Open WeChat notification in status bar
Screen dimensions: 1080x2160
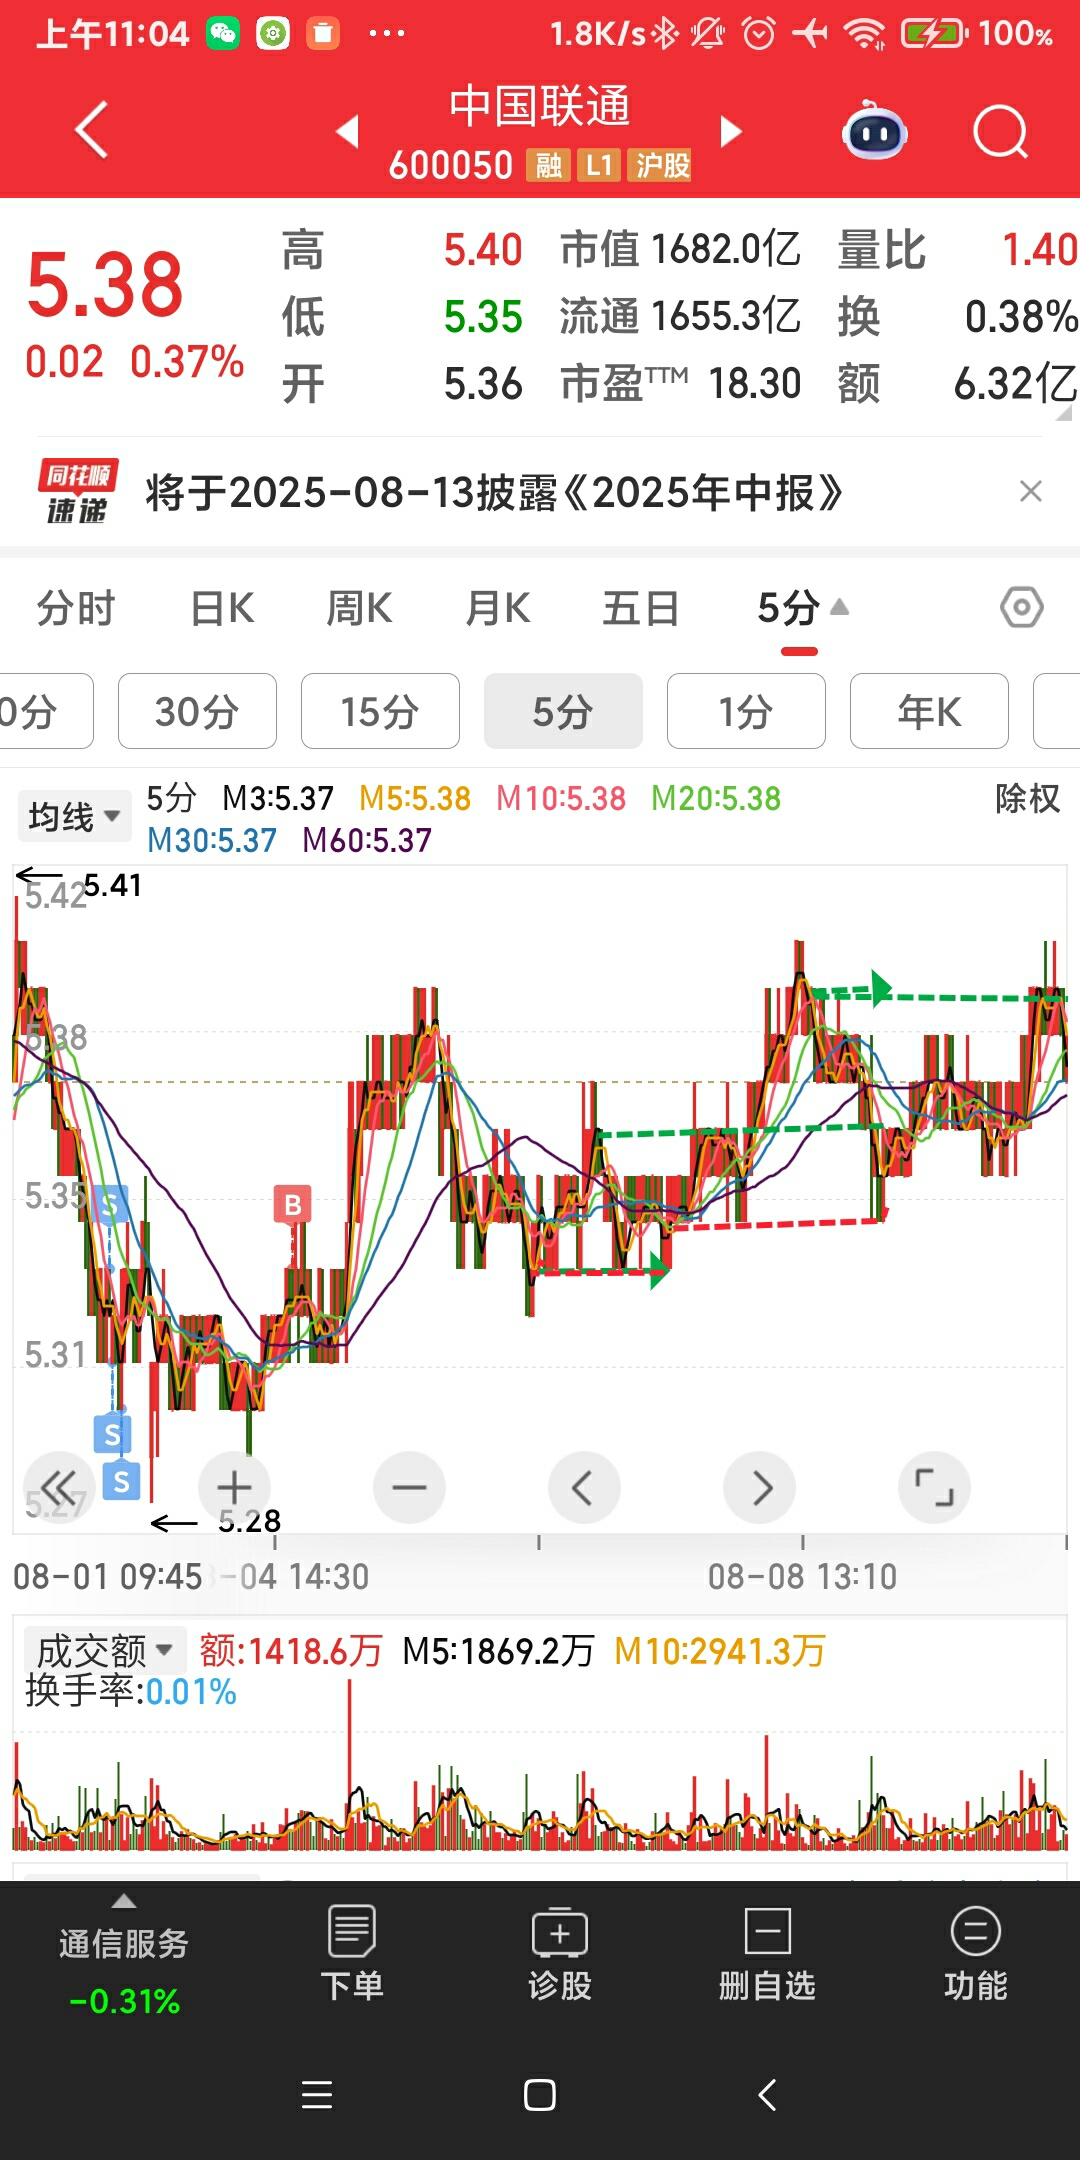[223, 33]
